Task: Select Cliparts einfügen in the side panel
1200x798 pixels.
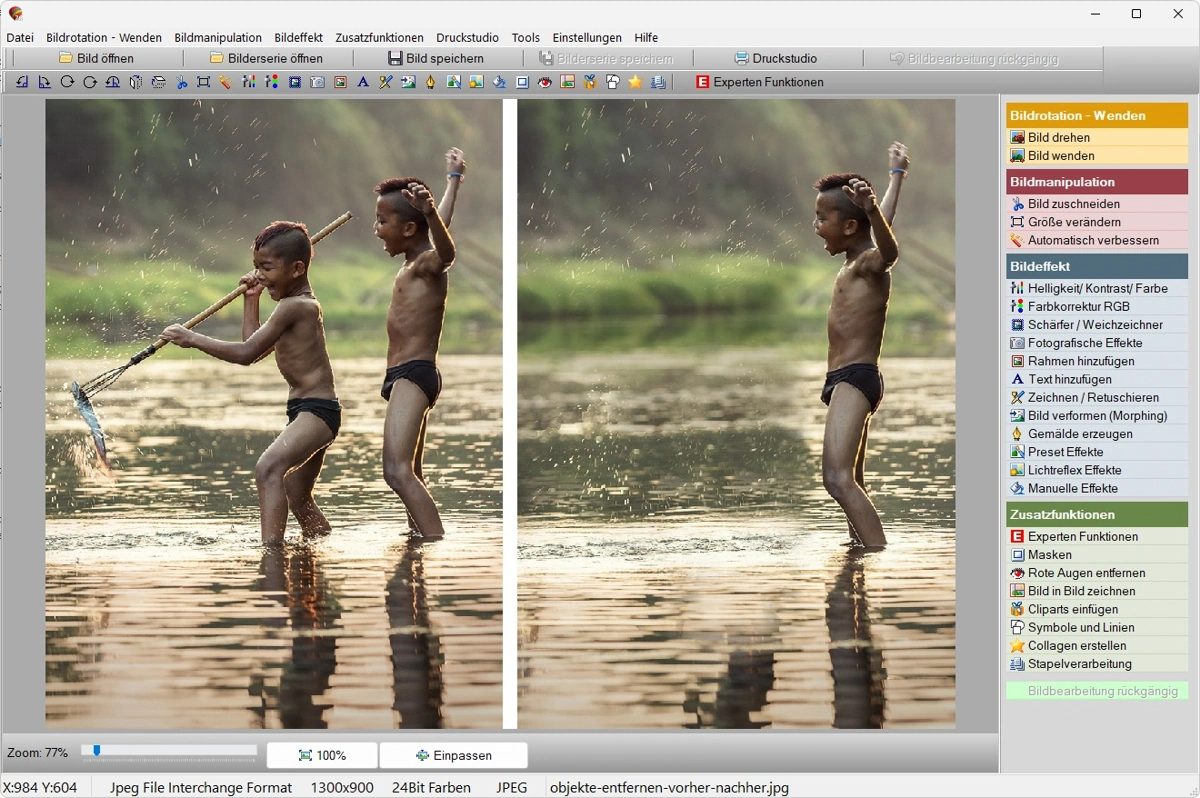Action: pos(1073,609)
